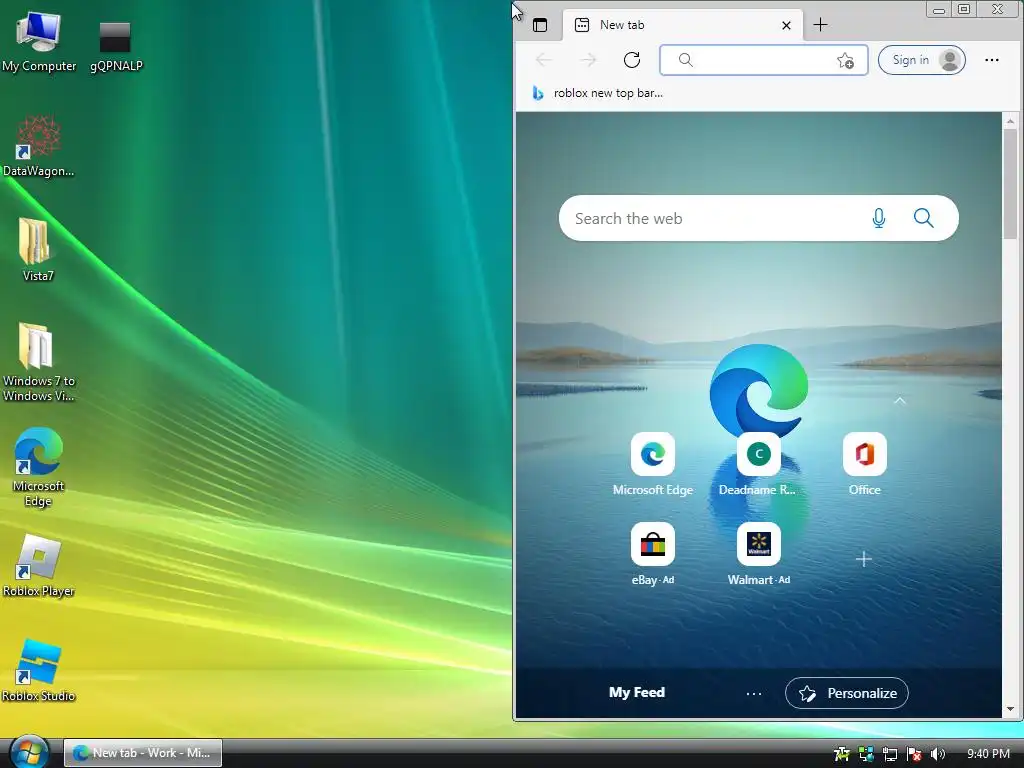Click the page vertical scrollbar thumb
The image size is (1024, 768).
pyautogui.click(x=1010, y=184)
